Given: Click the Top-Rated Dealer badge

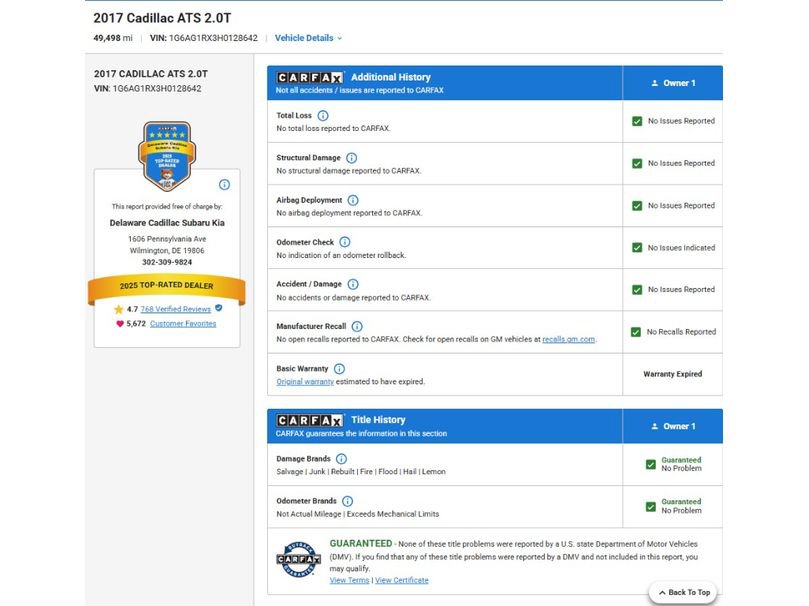Looking at the screenshot, I should pyautogui.click(x=167, y=156).
